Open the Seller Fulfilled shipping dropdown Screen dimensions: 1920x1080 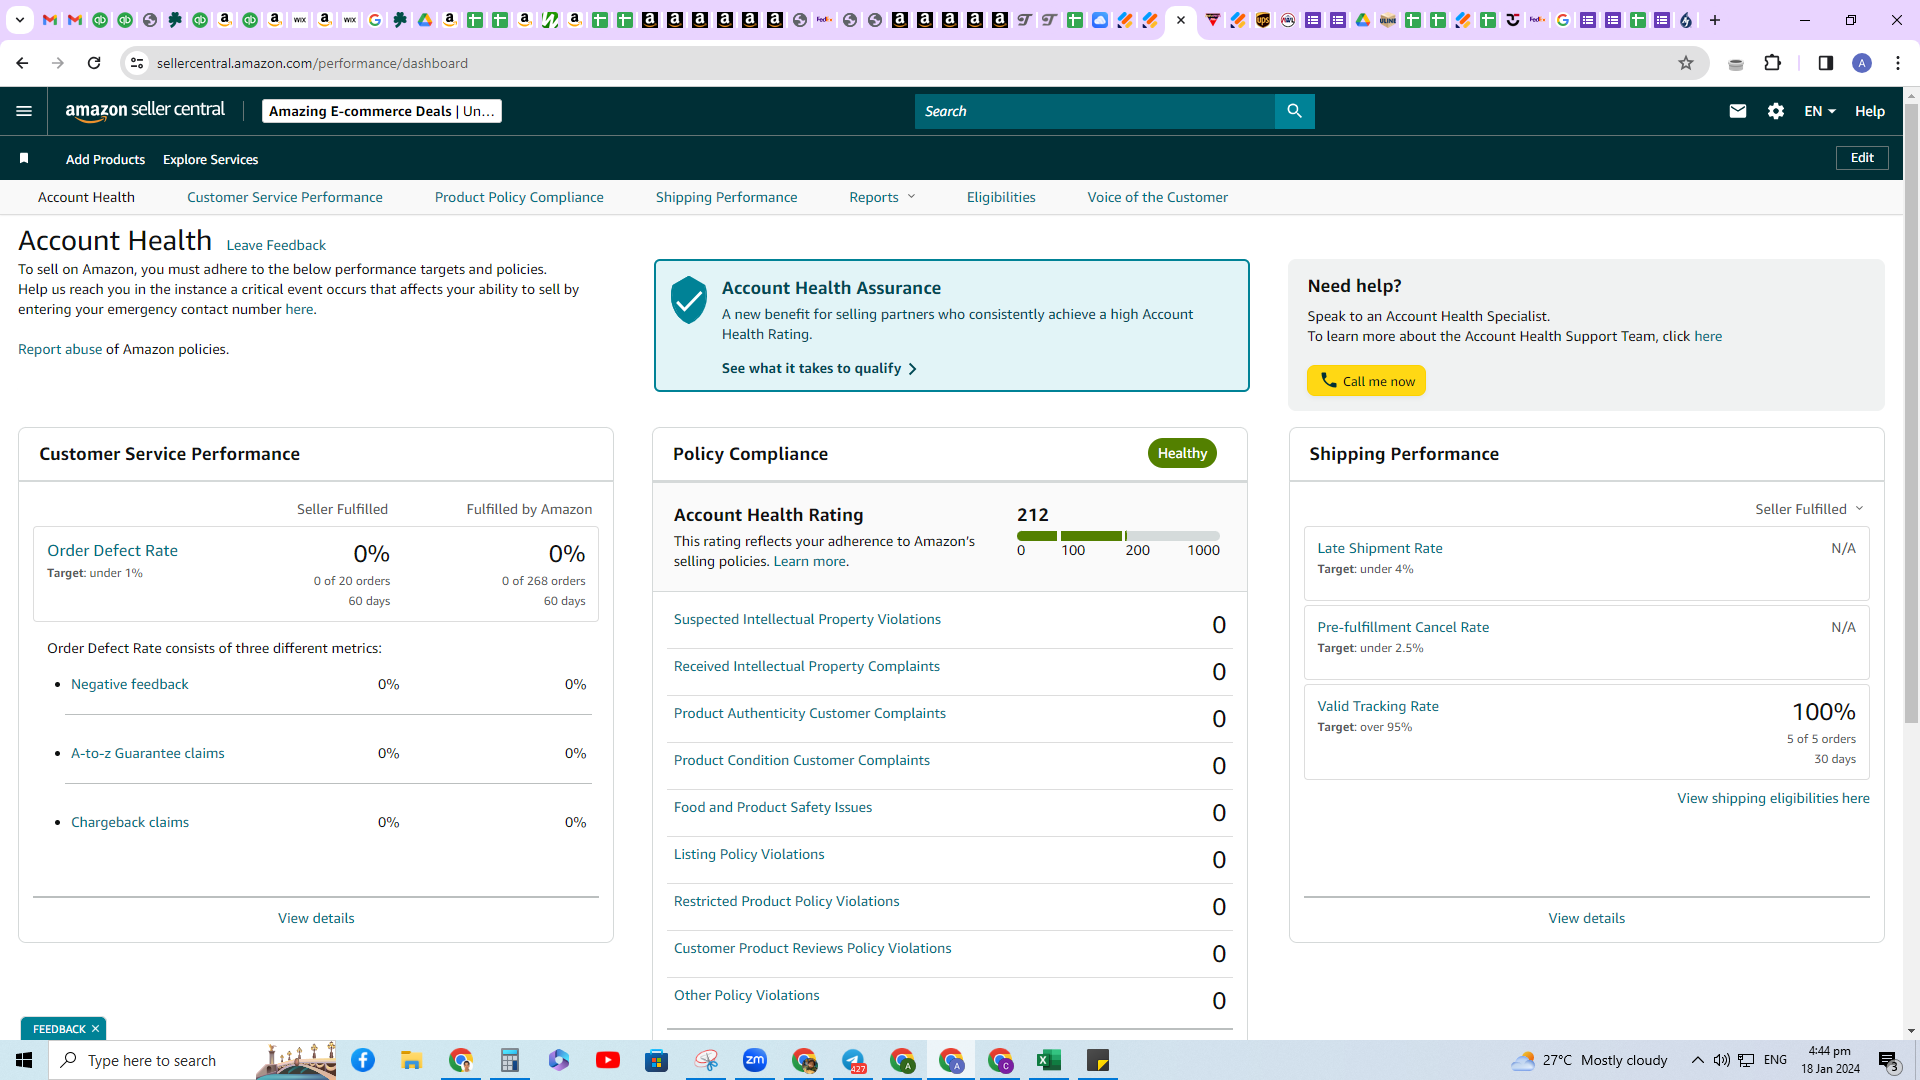coord(1809,509)
